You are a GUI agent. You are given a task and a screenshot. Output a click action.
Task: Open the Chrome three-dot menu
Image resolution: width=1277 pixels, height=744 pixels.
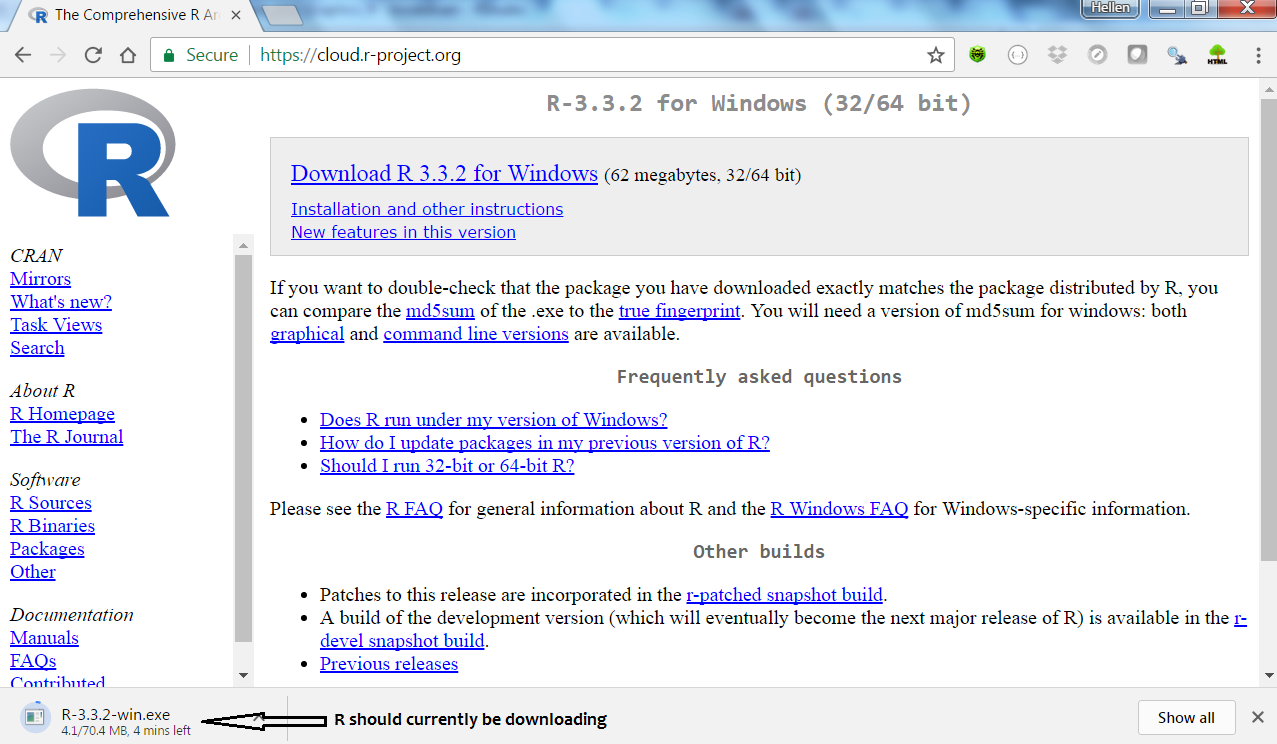coord(1258,56)
